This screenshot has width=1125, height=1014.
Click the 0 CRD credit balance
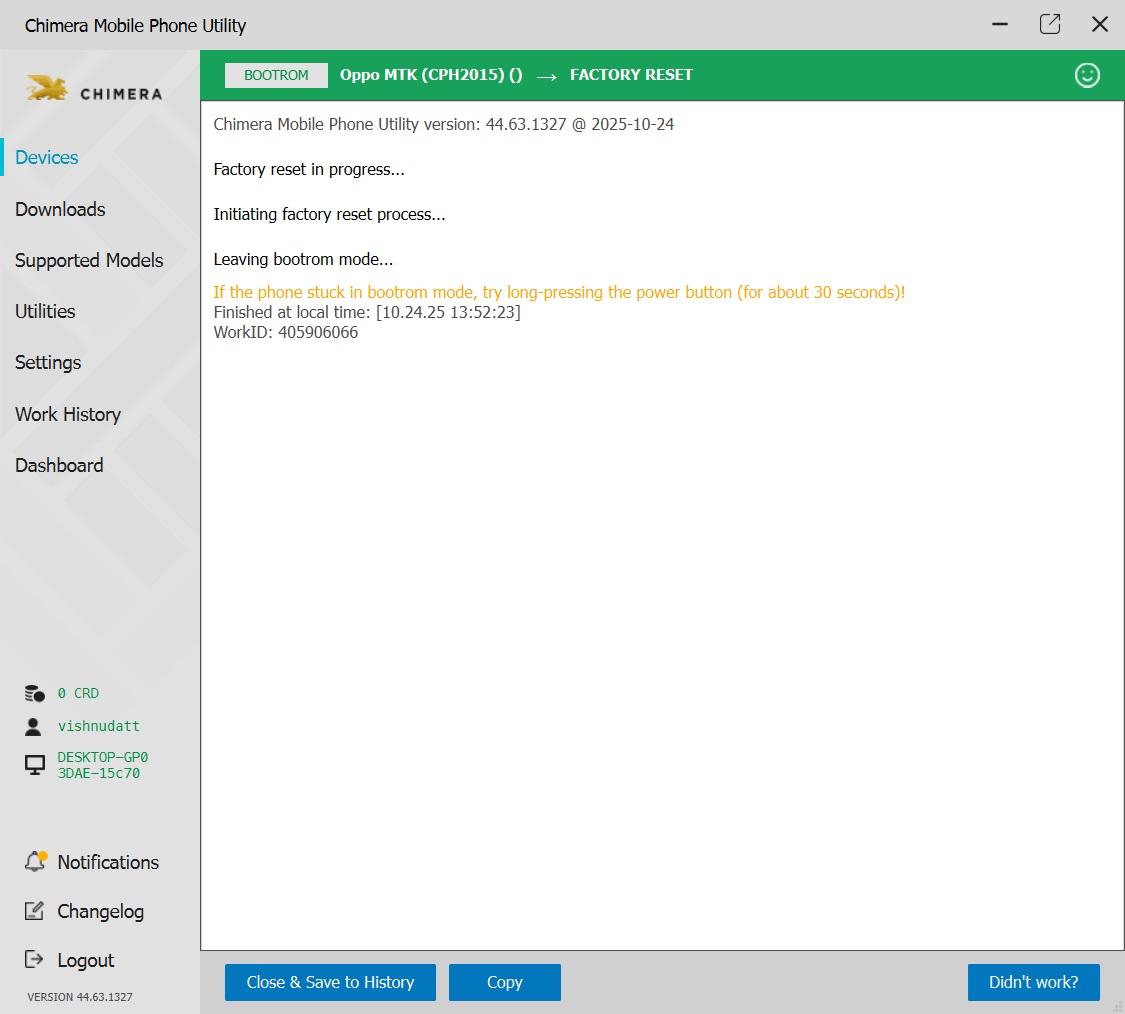(78, 693)
